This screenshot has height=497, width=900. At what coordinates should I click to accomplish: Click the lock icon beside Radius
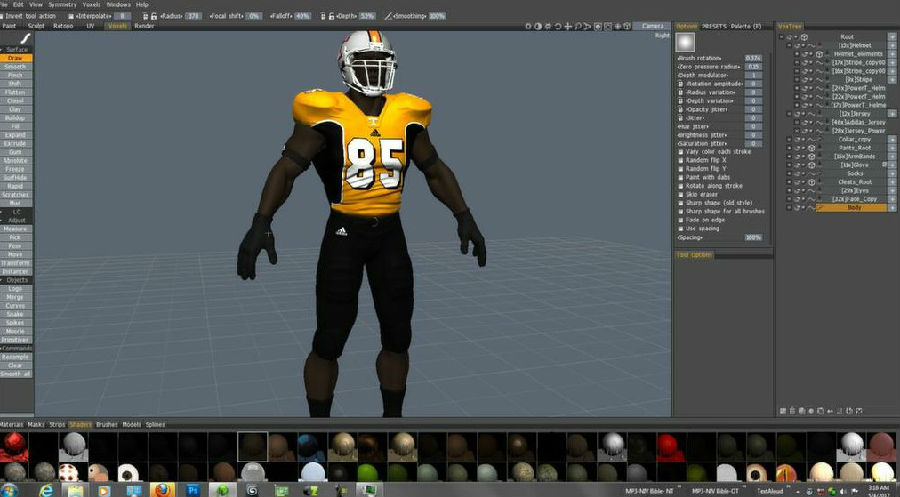152,16
